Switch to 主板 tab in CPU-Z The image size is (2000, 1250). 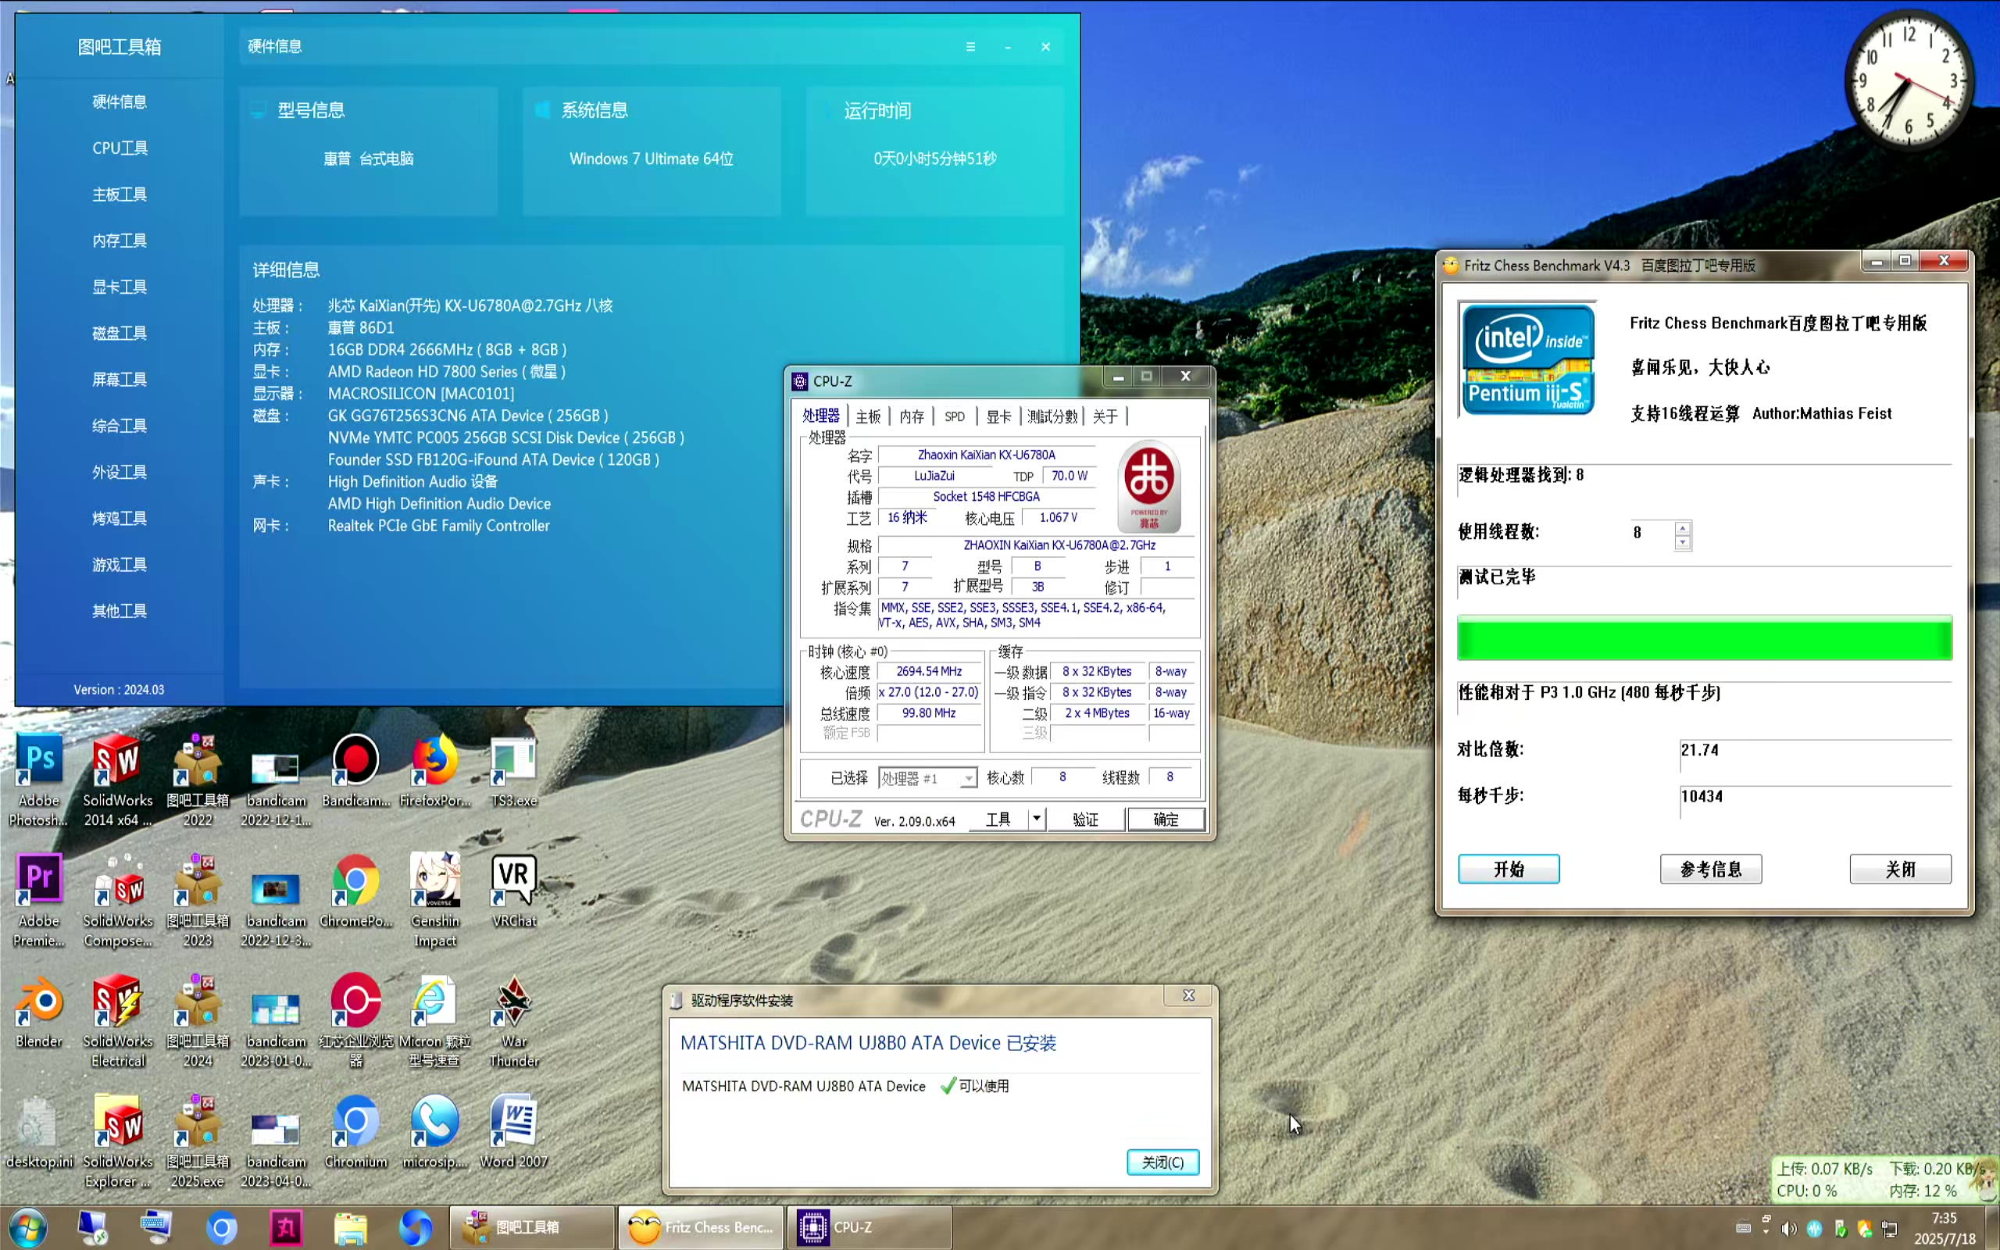pyautogui.click(x=868, y=416)
